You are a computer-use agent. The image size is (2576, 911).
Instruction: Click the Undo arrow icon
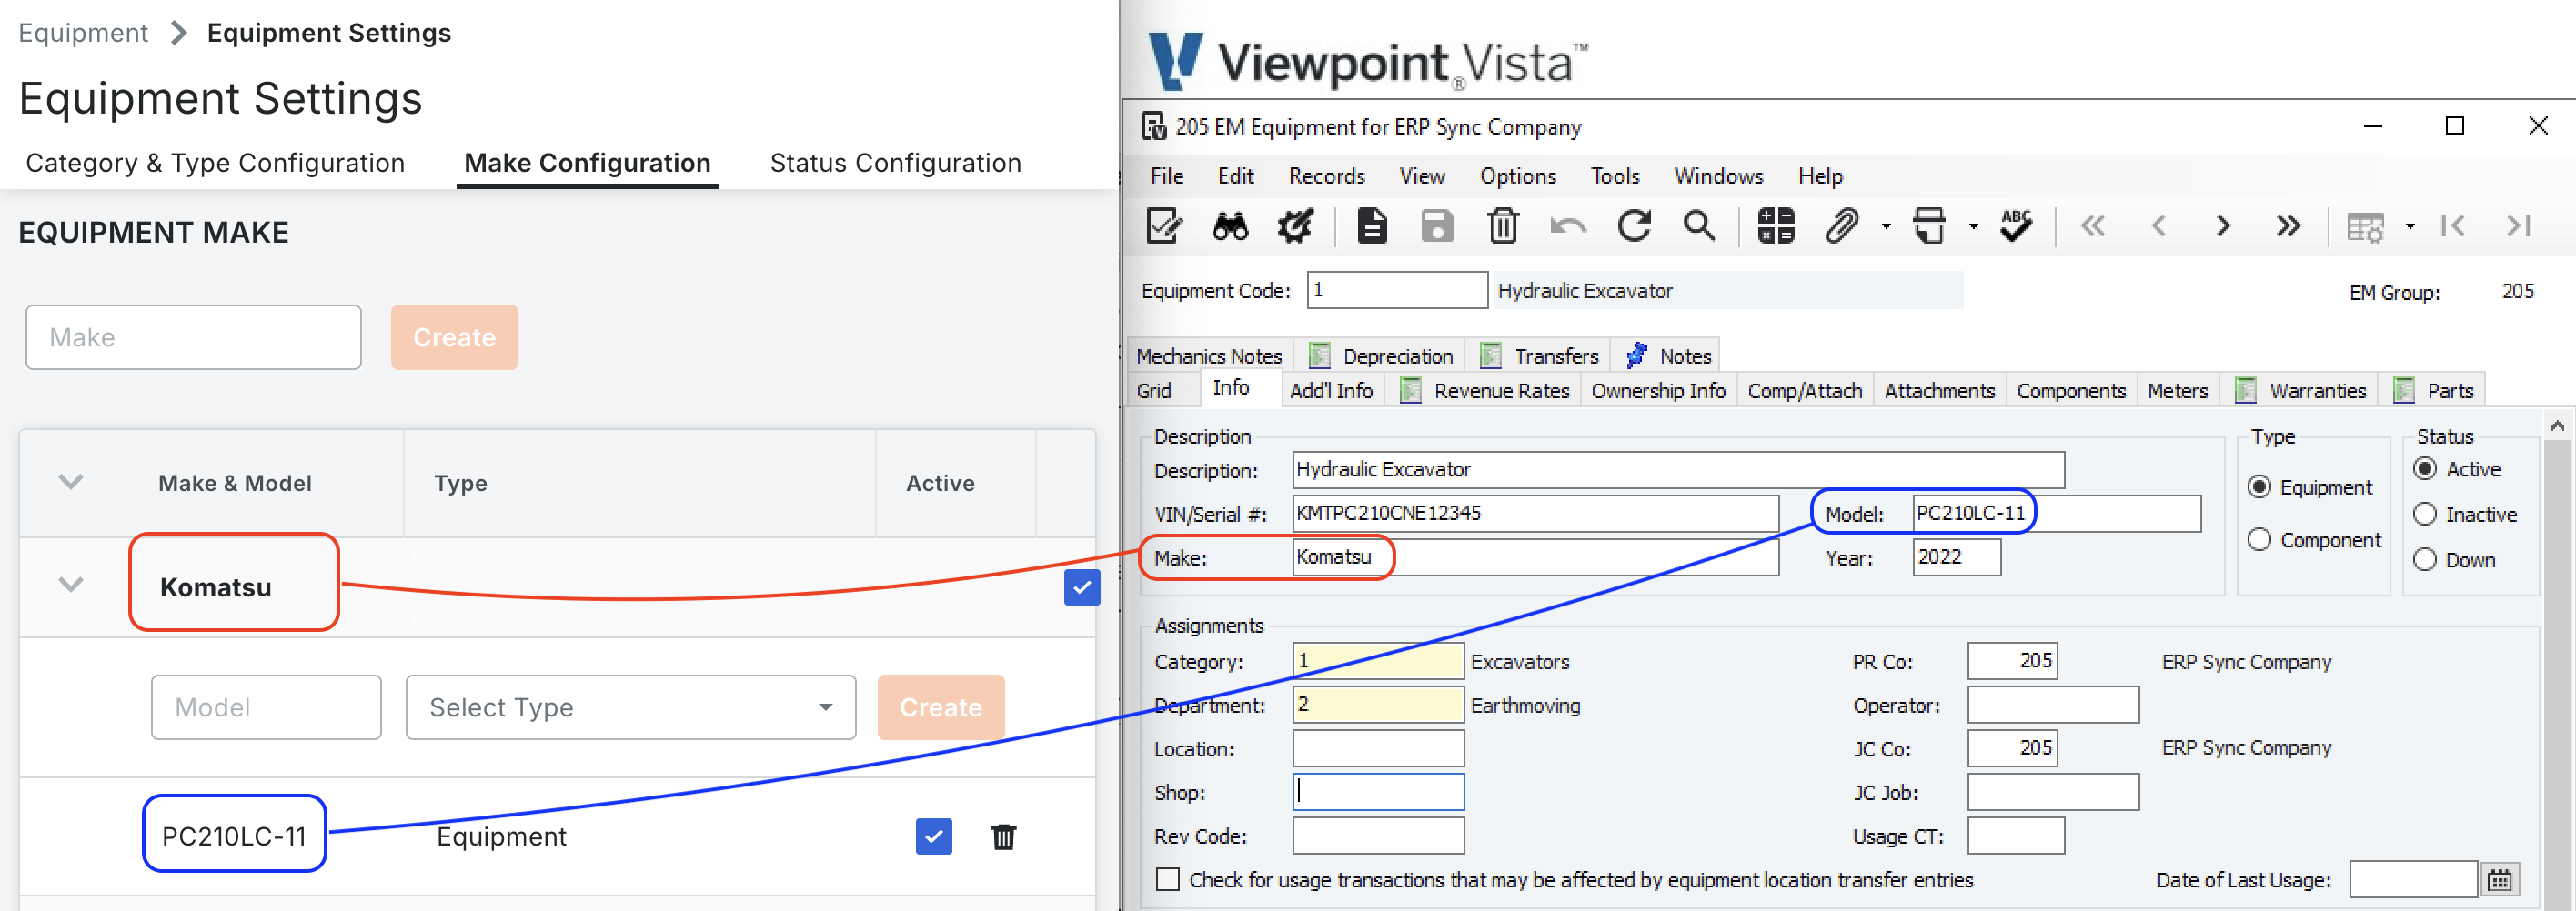click(x=1567, y=226)
